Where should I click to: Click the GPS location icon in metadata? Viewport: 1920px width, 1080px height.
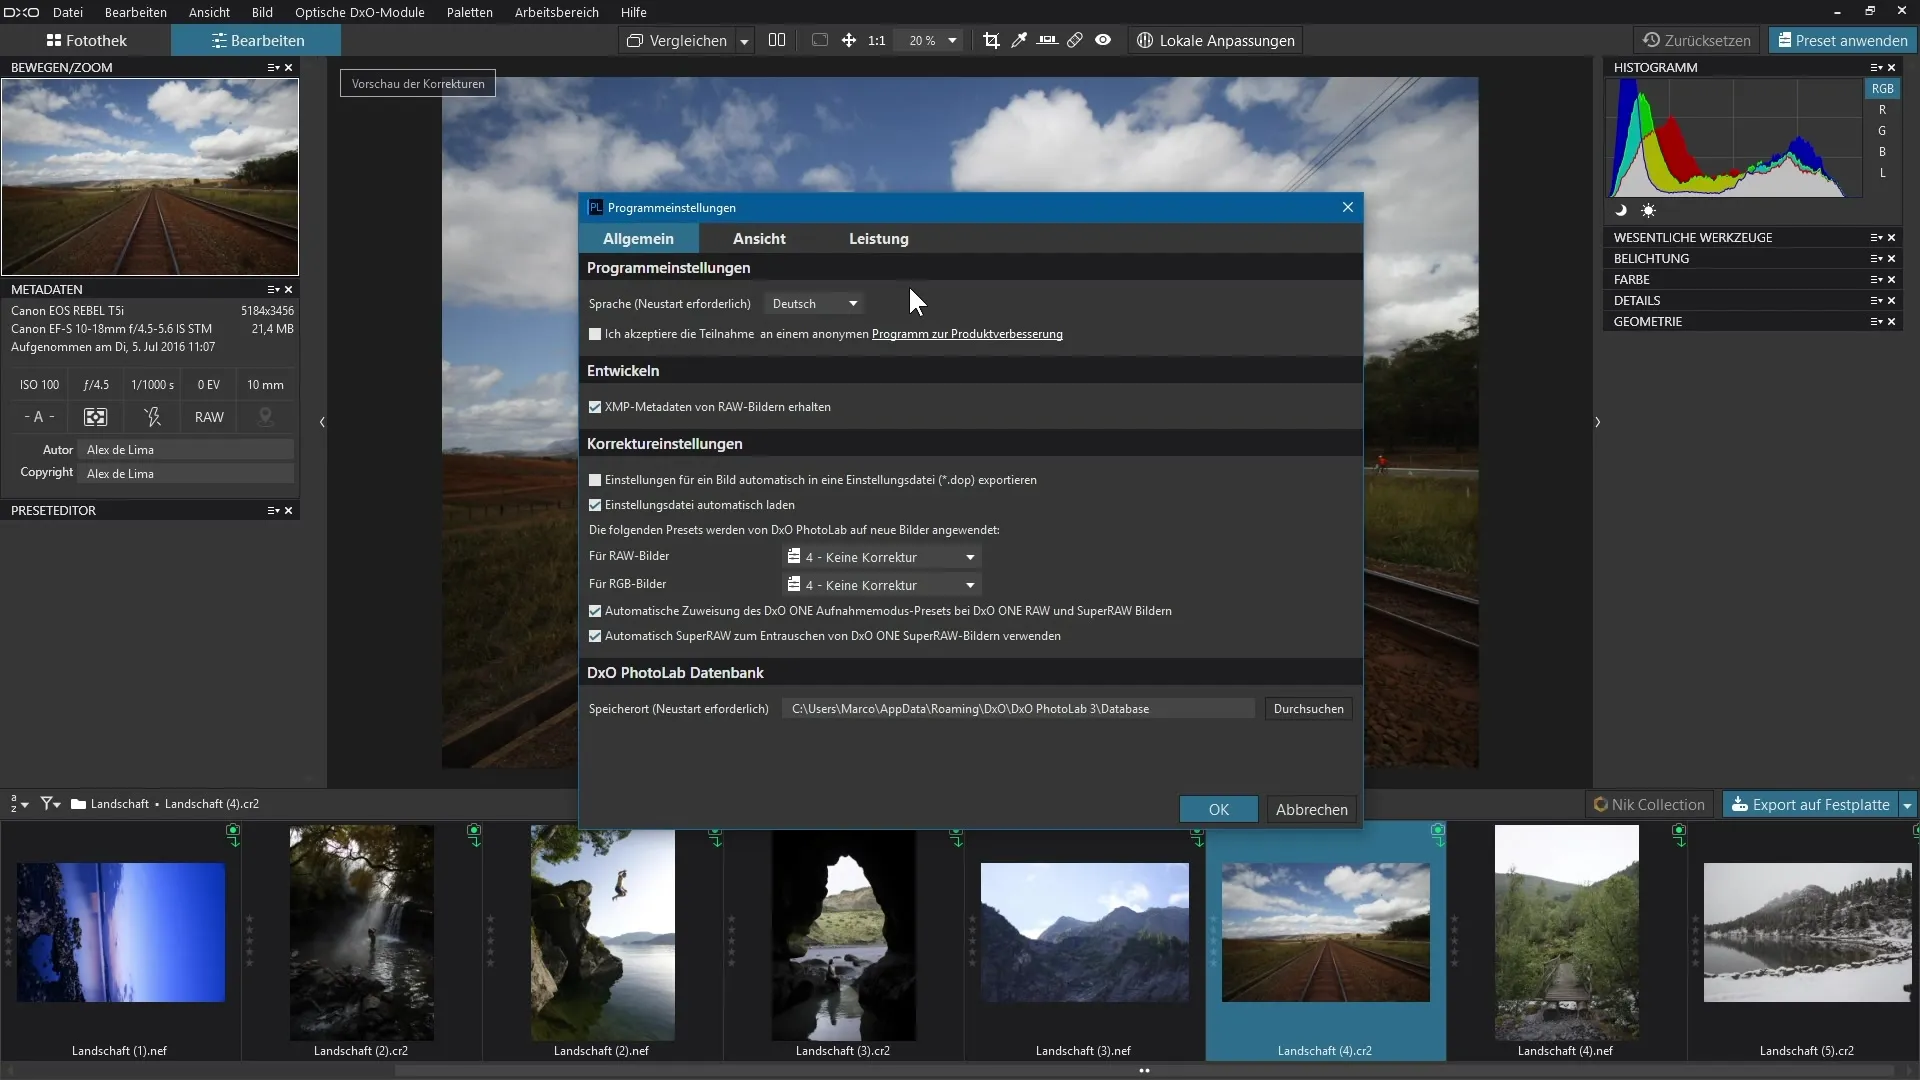click(265, 417)
